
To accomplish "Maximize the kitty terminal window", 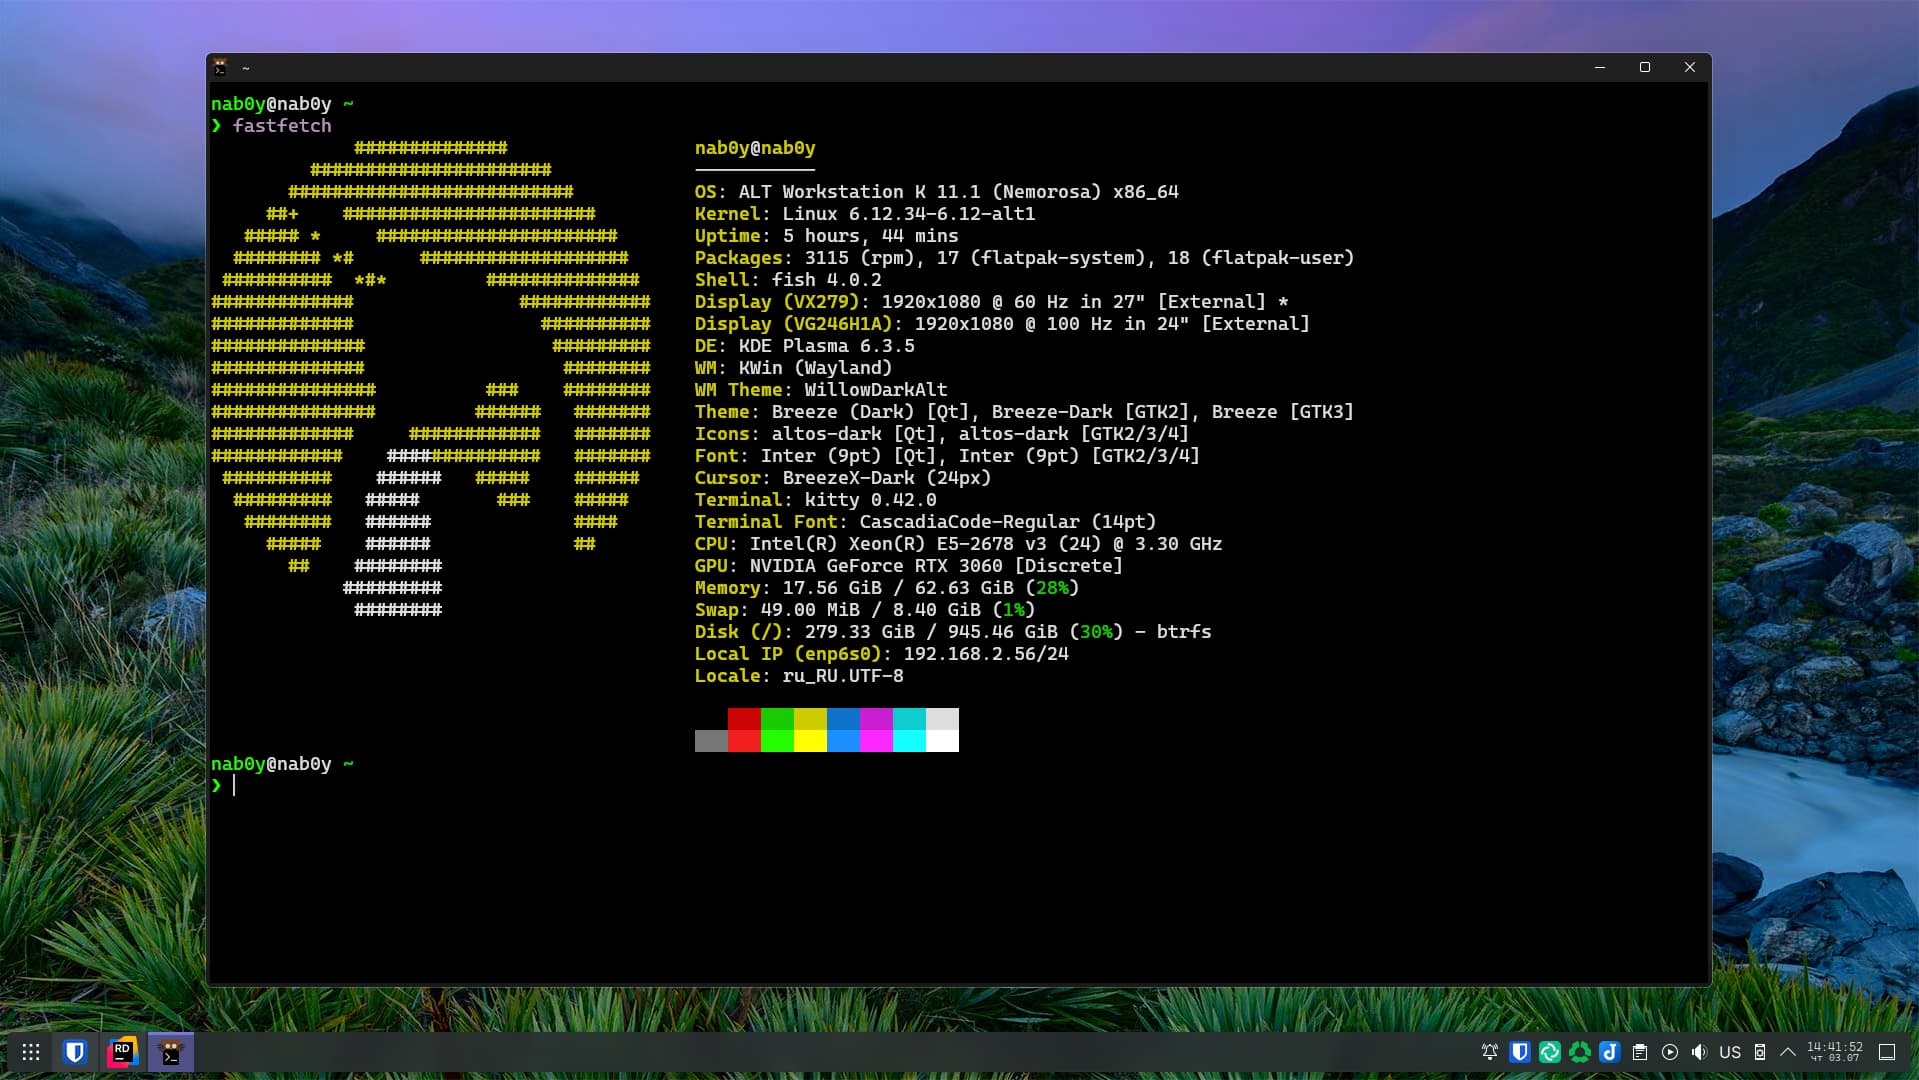I will click(1645, 67).
